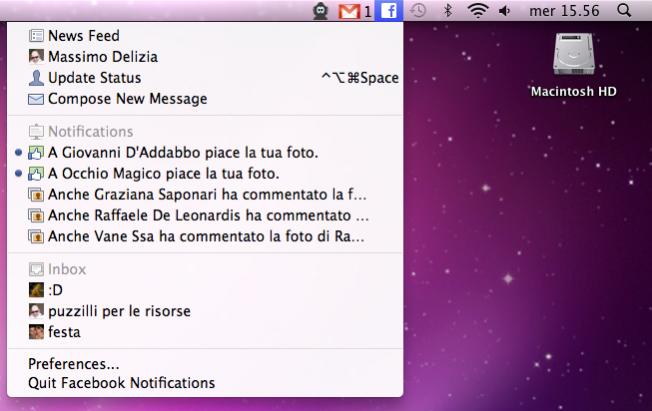Select Compose New Message
The height and width of the screenshot is (411, 652).
[205, 99]
